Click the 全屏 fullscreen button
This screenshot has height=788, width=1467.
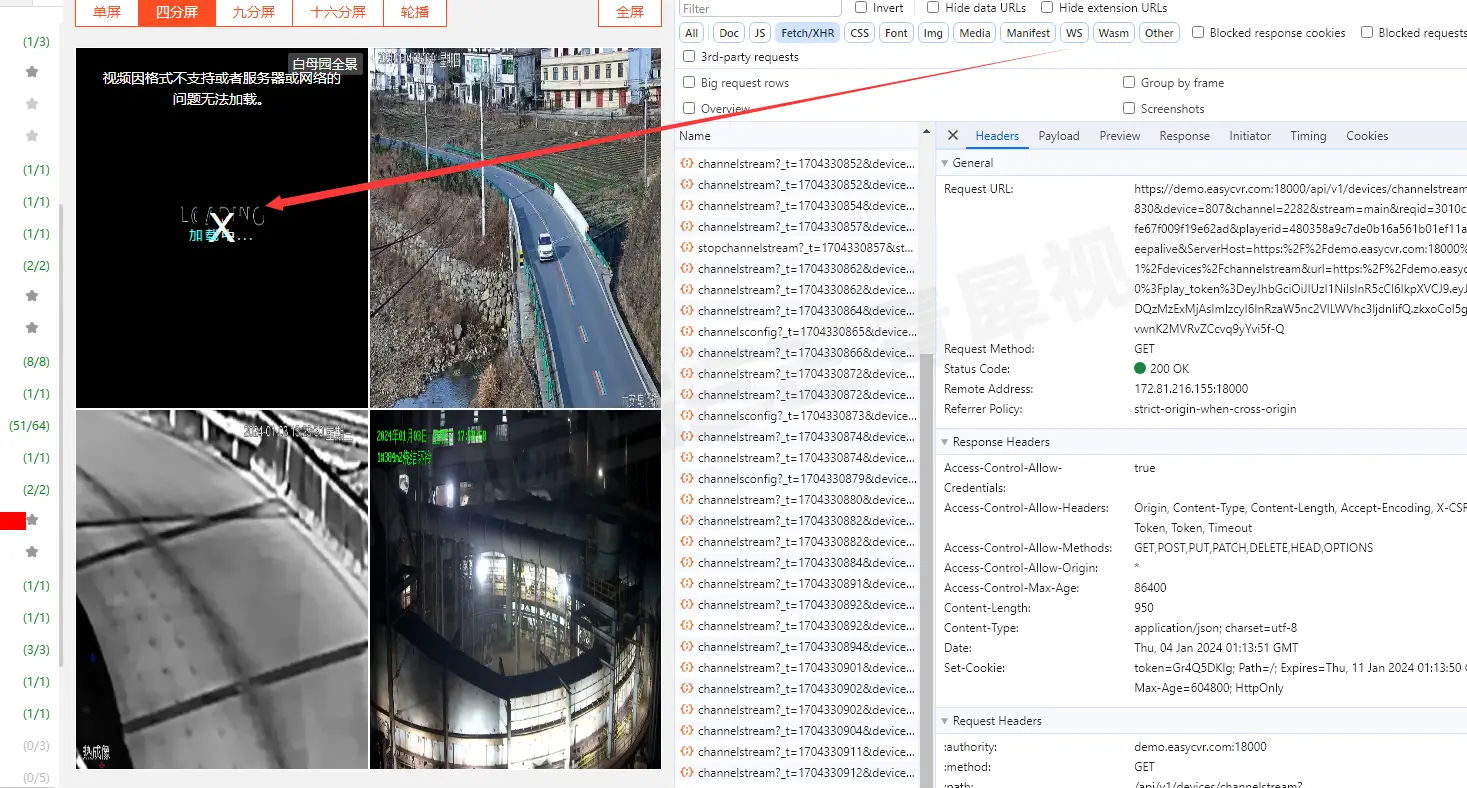point(630,12)
